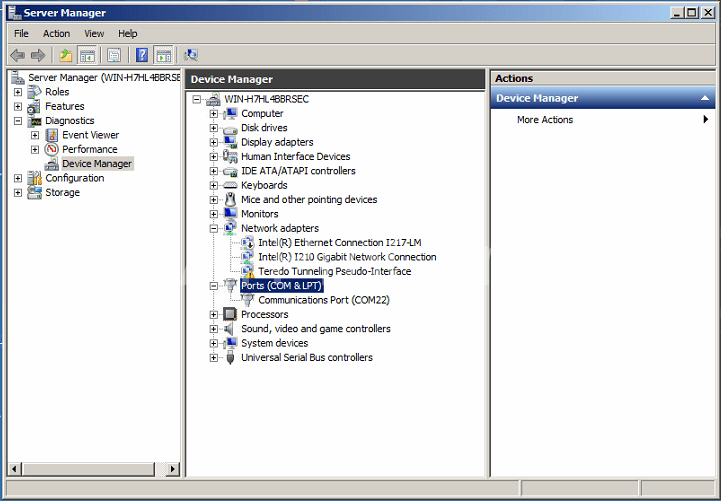Select the Performance icon in the left tree
The height and width of the screenshot is (501, 721).
pyautogui.click(x=52, y=149)
